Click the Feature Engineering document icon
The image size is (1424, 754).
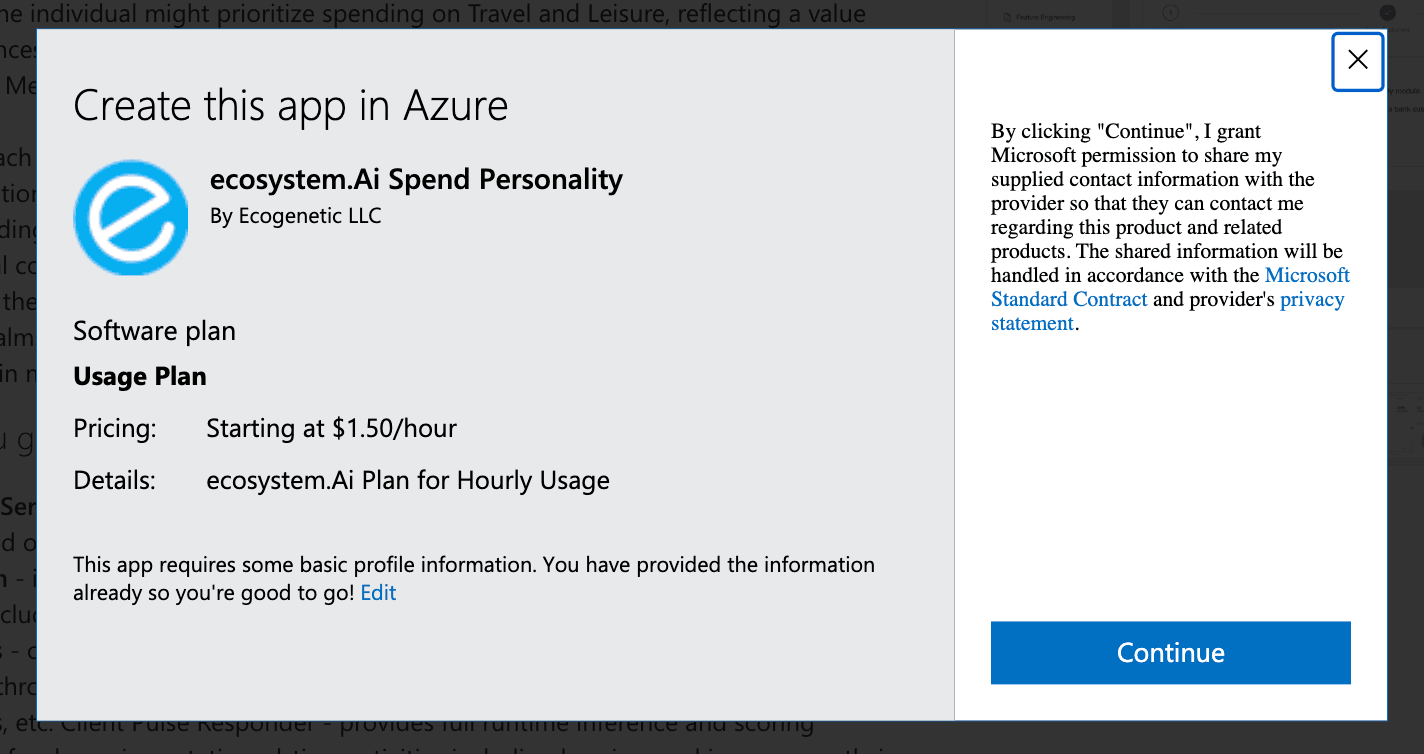1007,17
